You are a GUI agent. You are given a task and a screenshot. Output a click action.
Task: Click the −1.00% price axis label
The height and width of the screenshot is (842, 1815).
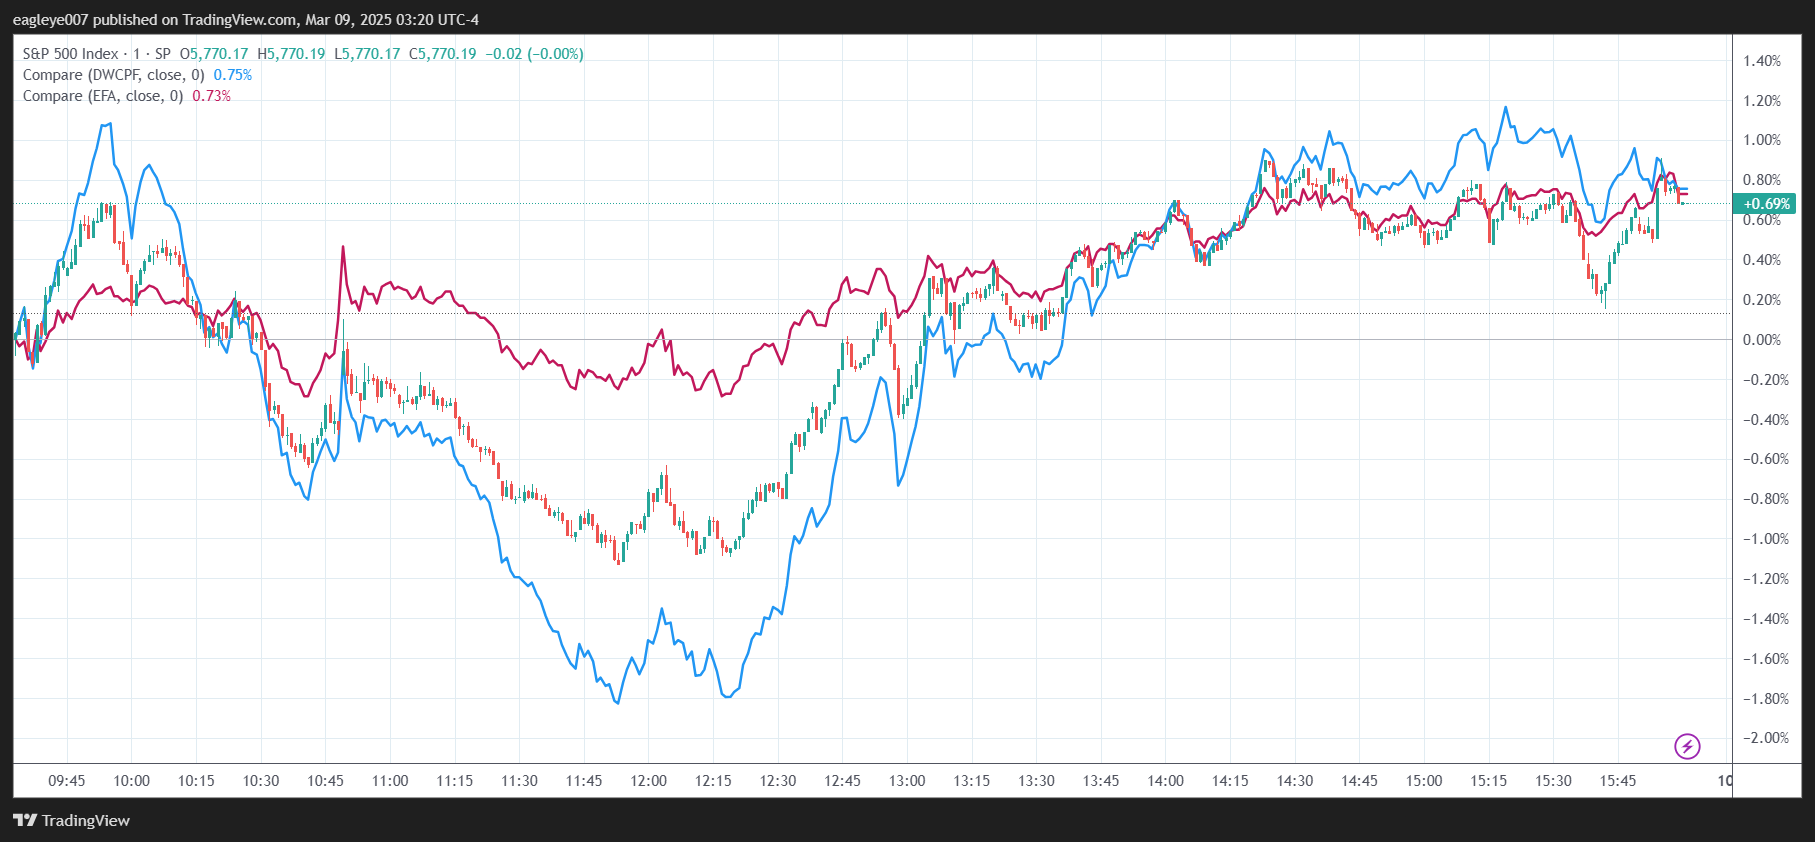coord(1765,539)
